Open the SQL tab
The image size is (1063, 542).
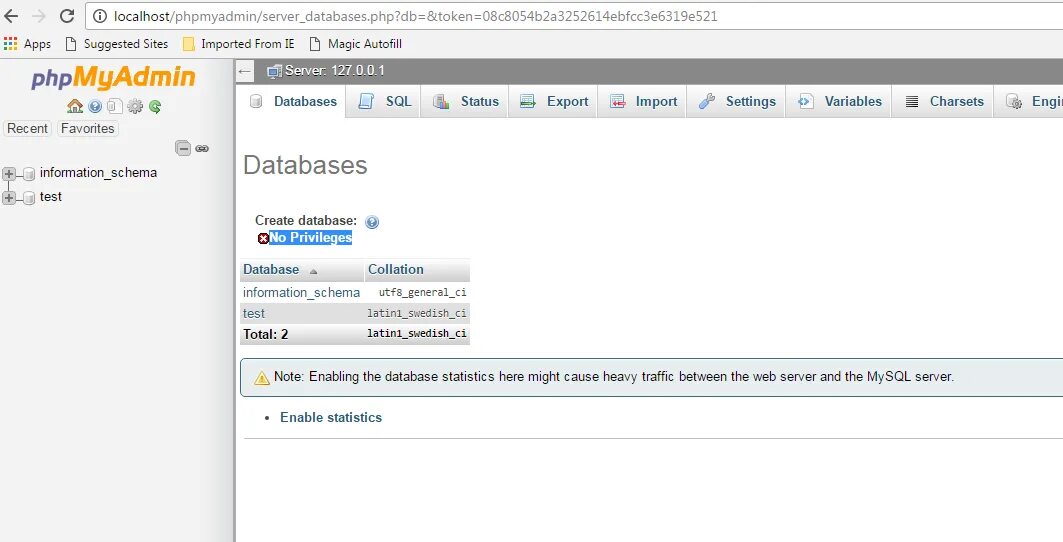384,102
